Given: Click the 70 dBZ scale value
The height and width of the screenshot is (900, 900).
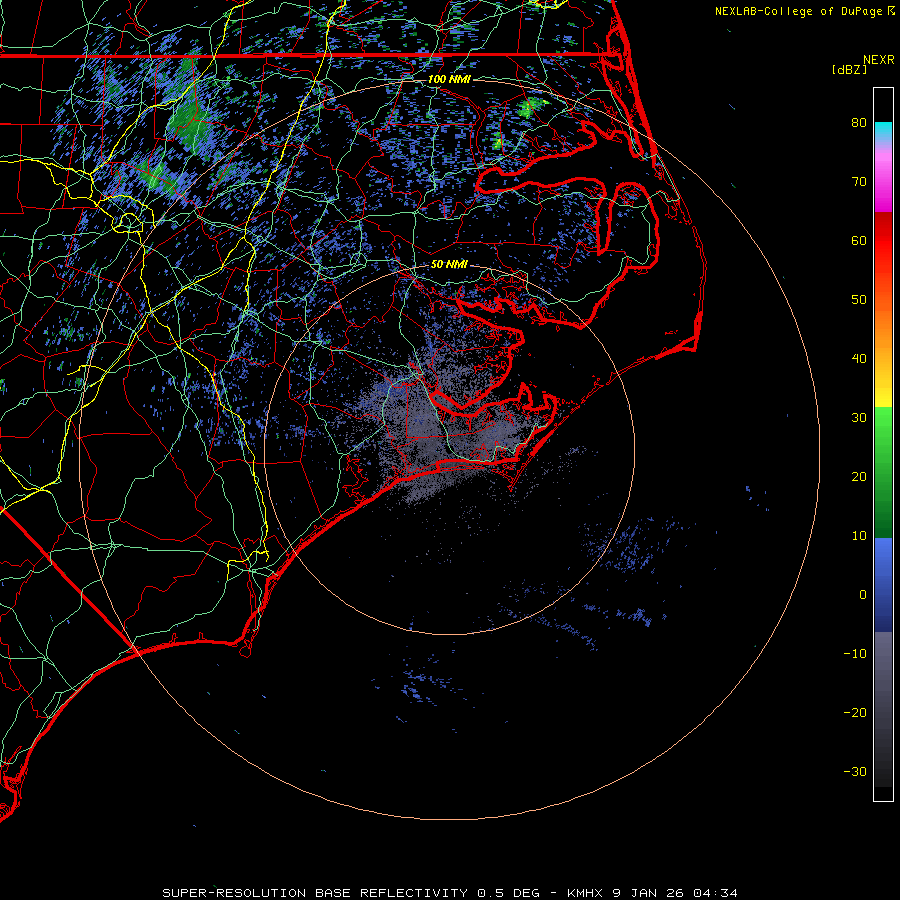Looking at the screenshot, I should click(x=859, y=182).
